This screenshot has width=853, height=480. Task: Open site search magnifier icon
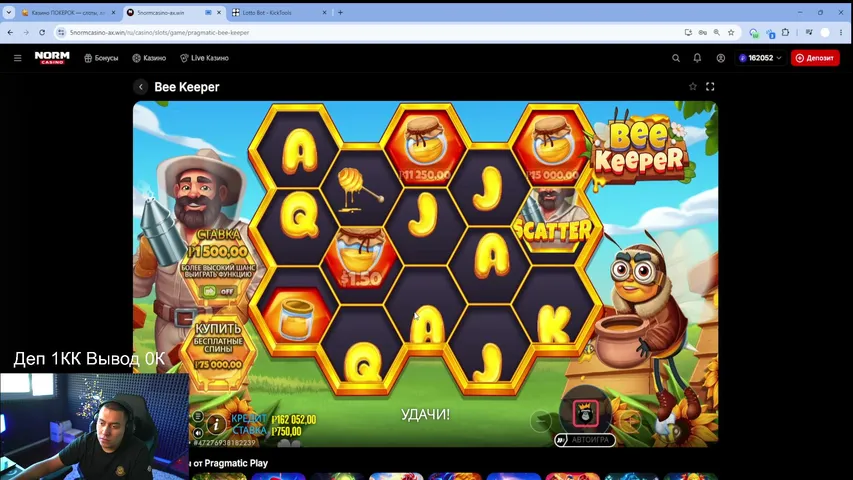tap(676, 58)
